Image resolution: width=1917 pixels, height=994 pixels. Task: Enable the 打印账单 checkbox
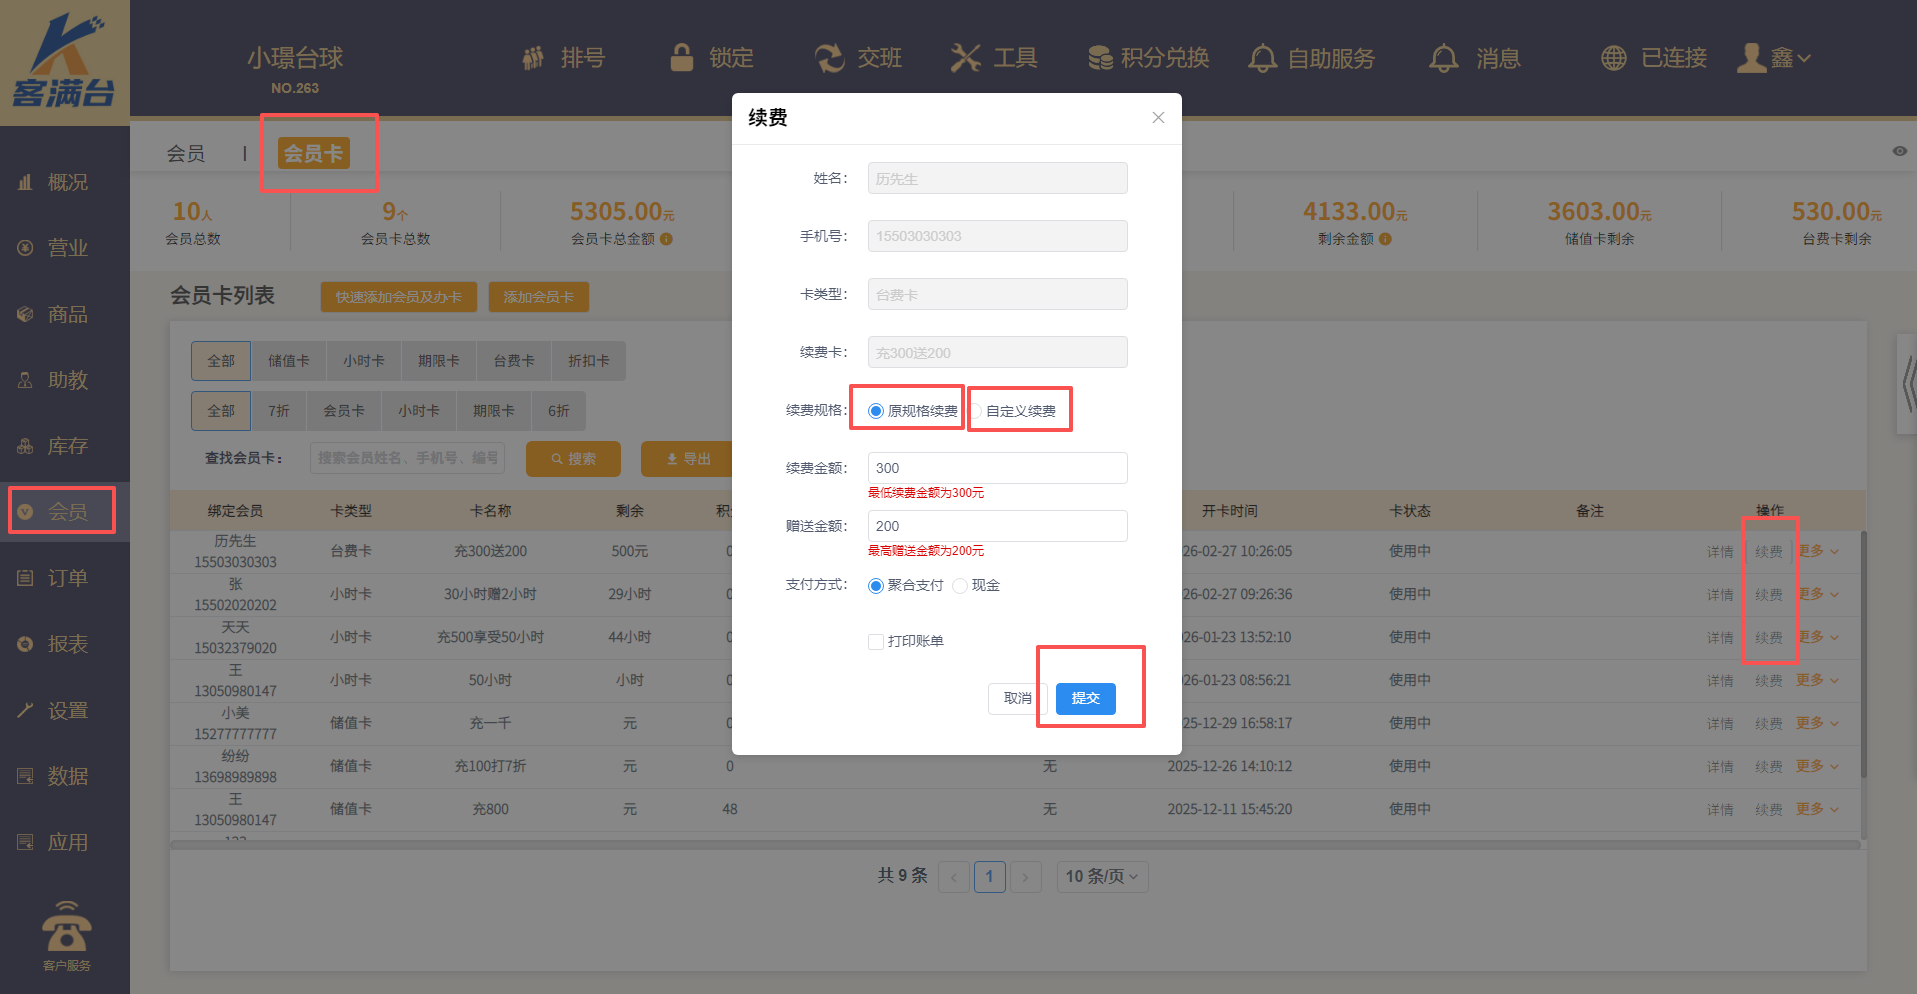[x=876, y=642]
